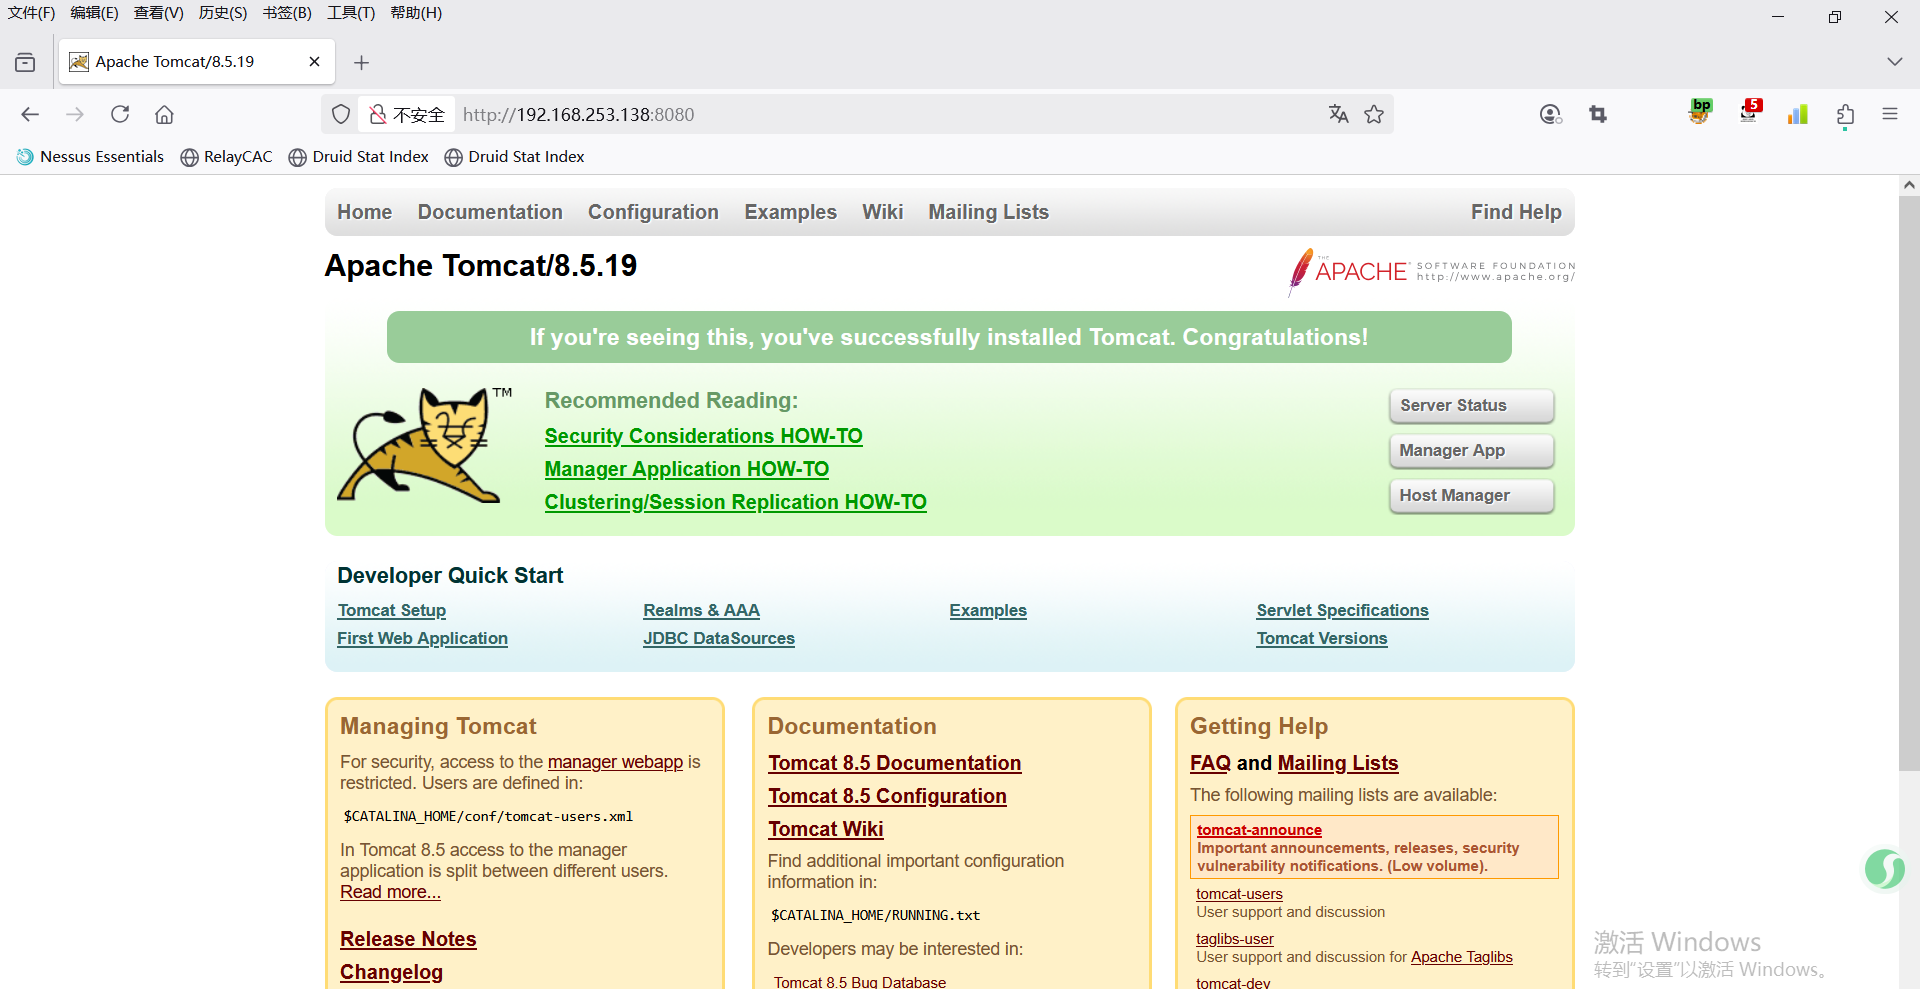Viewport: 1920px width, 989px height.
Task: Click the Host Manager button
Action: click(1471, 496)
